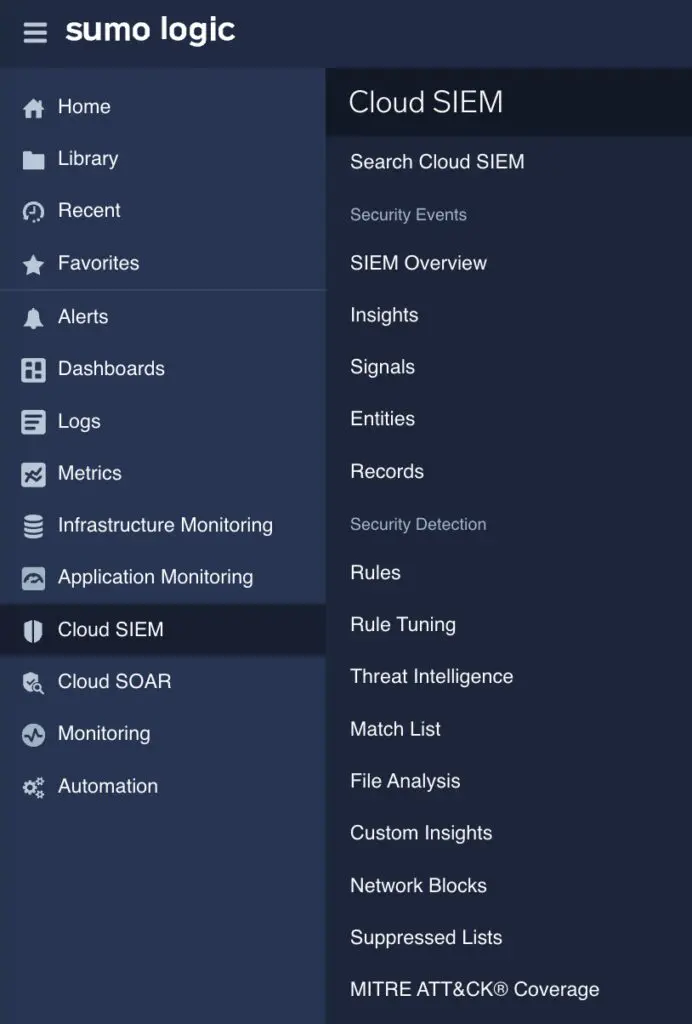Click the Recent clock icon
Screen dimensions: 692x1024
click(x=34, y=212)
